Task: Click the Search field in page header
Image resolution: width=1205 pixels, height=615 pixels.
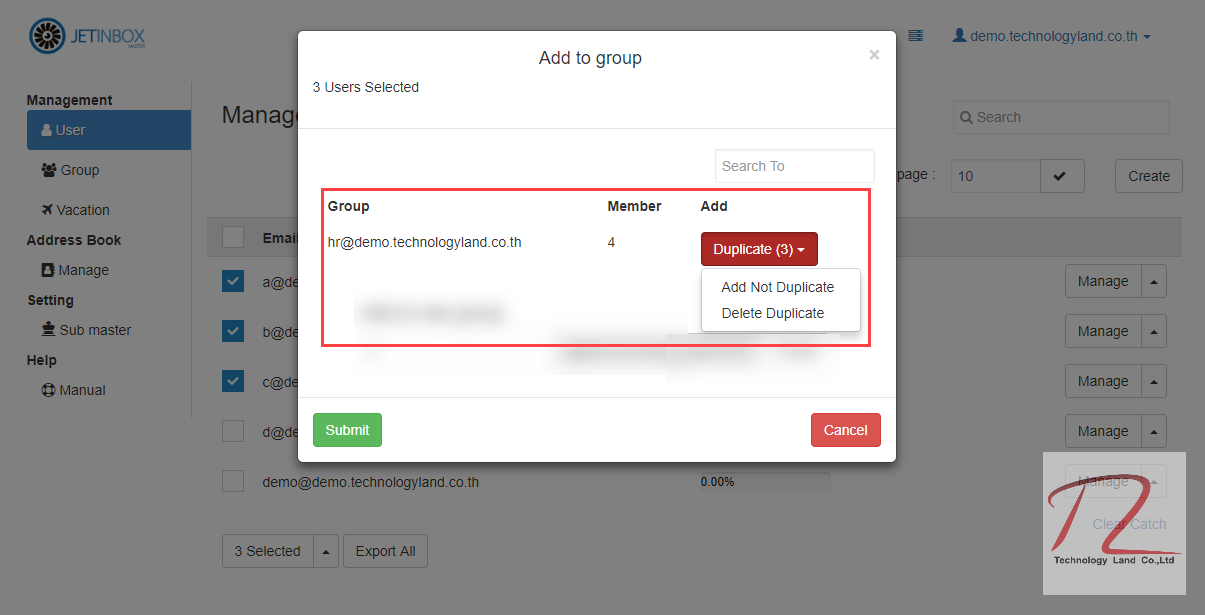Action: pyautogui.click(x=1061, y=117)
